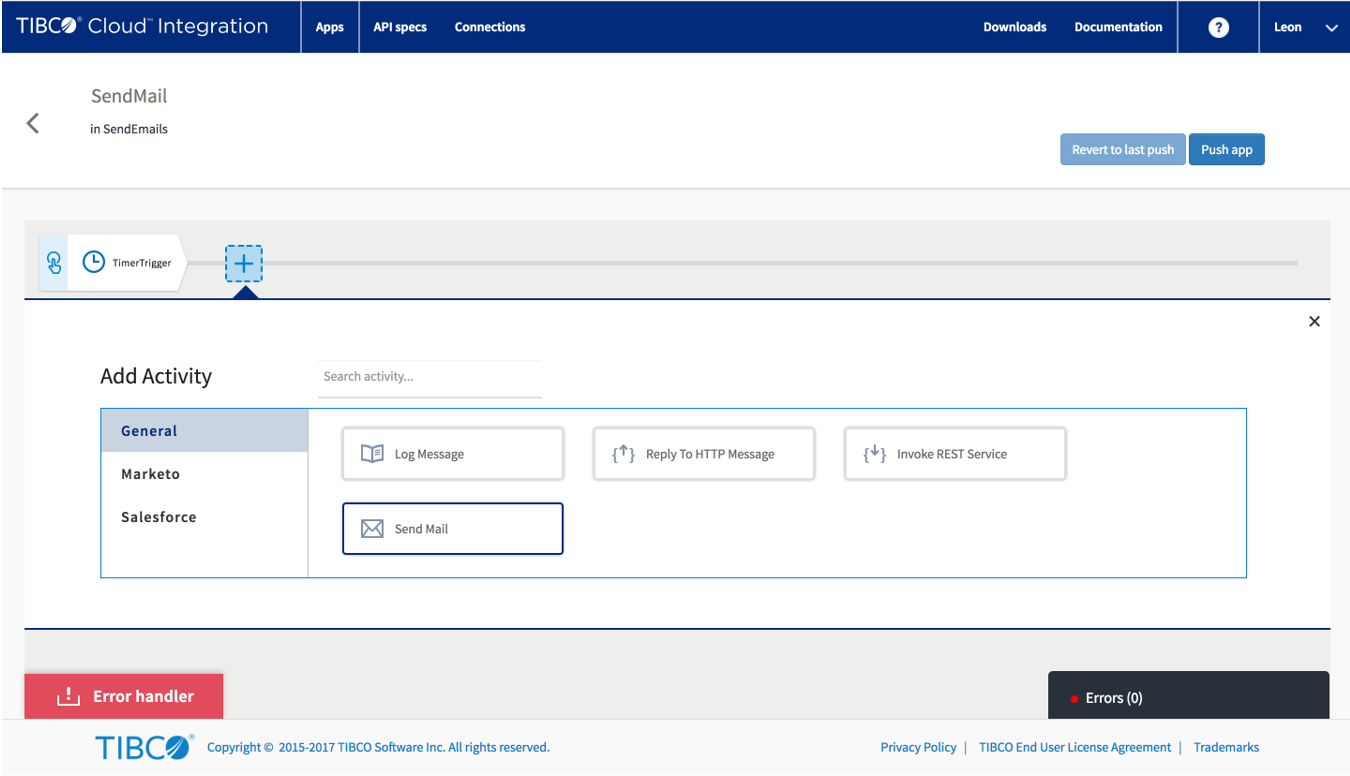
Task: Open the API specs menu
Action: point(400,27)
